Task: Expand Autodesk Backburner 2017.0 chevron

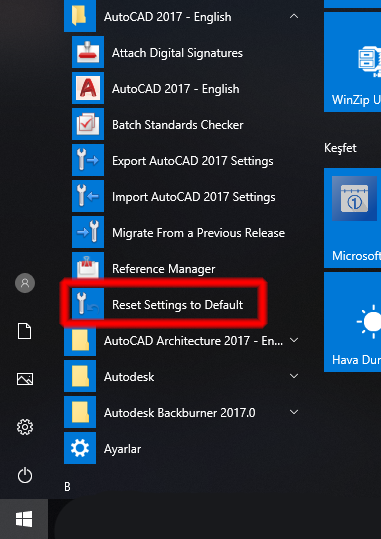Action: pyautogui.click(x=294, y=412)
